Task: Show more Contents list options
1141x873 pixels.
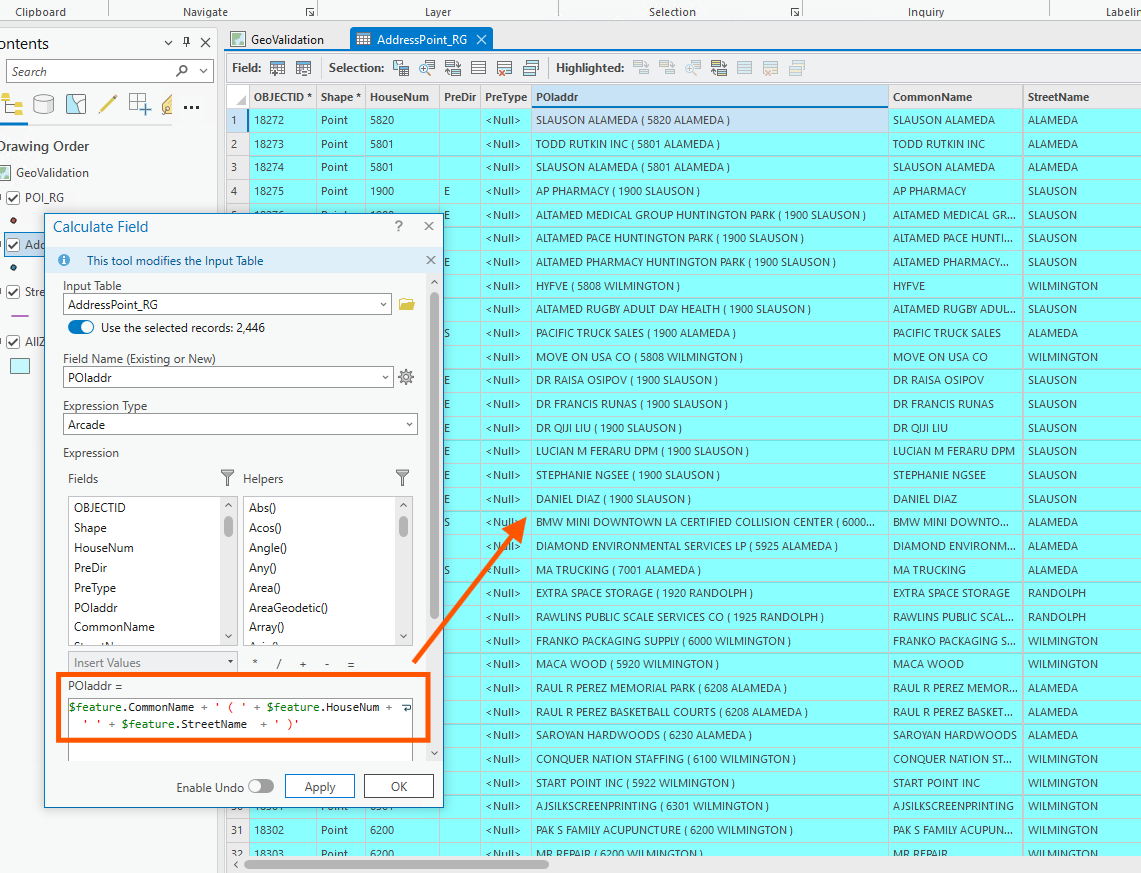Action: tap(191, 107)
